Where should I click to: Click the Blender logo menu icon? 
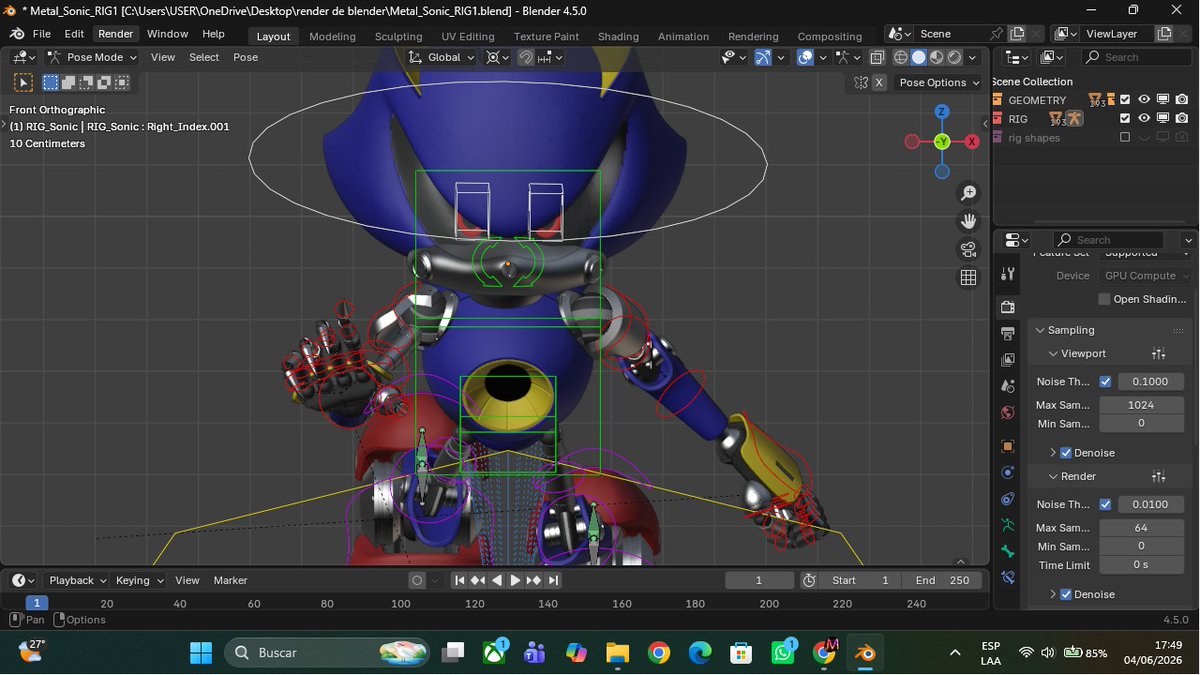17,34
